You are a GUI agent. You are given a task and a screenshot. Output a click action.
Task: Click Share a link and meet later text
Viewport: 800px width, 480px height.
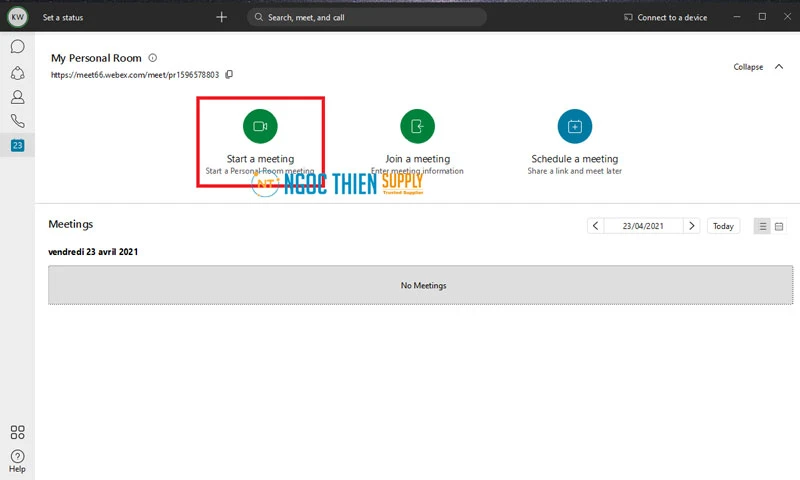574,171
